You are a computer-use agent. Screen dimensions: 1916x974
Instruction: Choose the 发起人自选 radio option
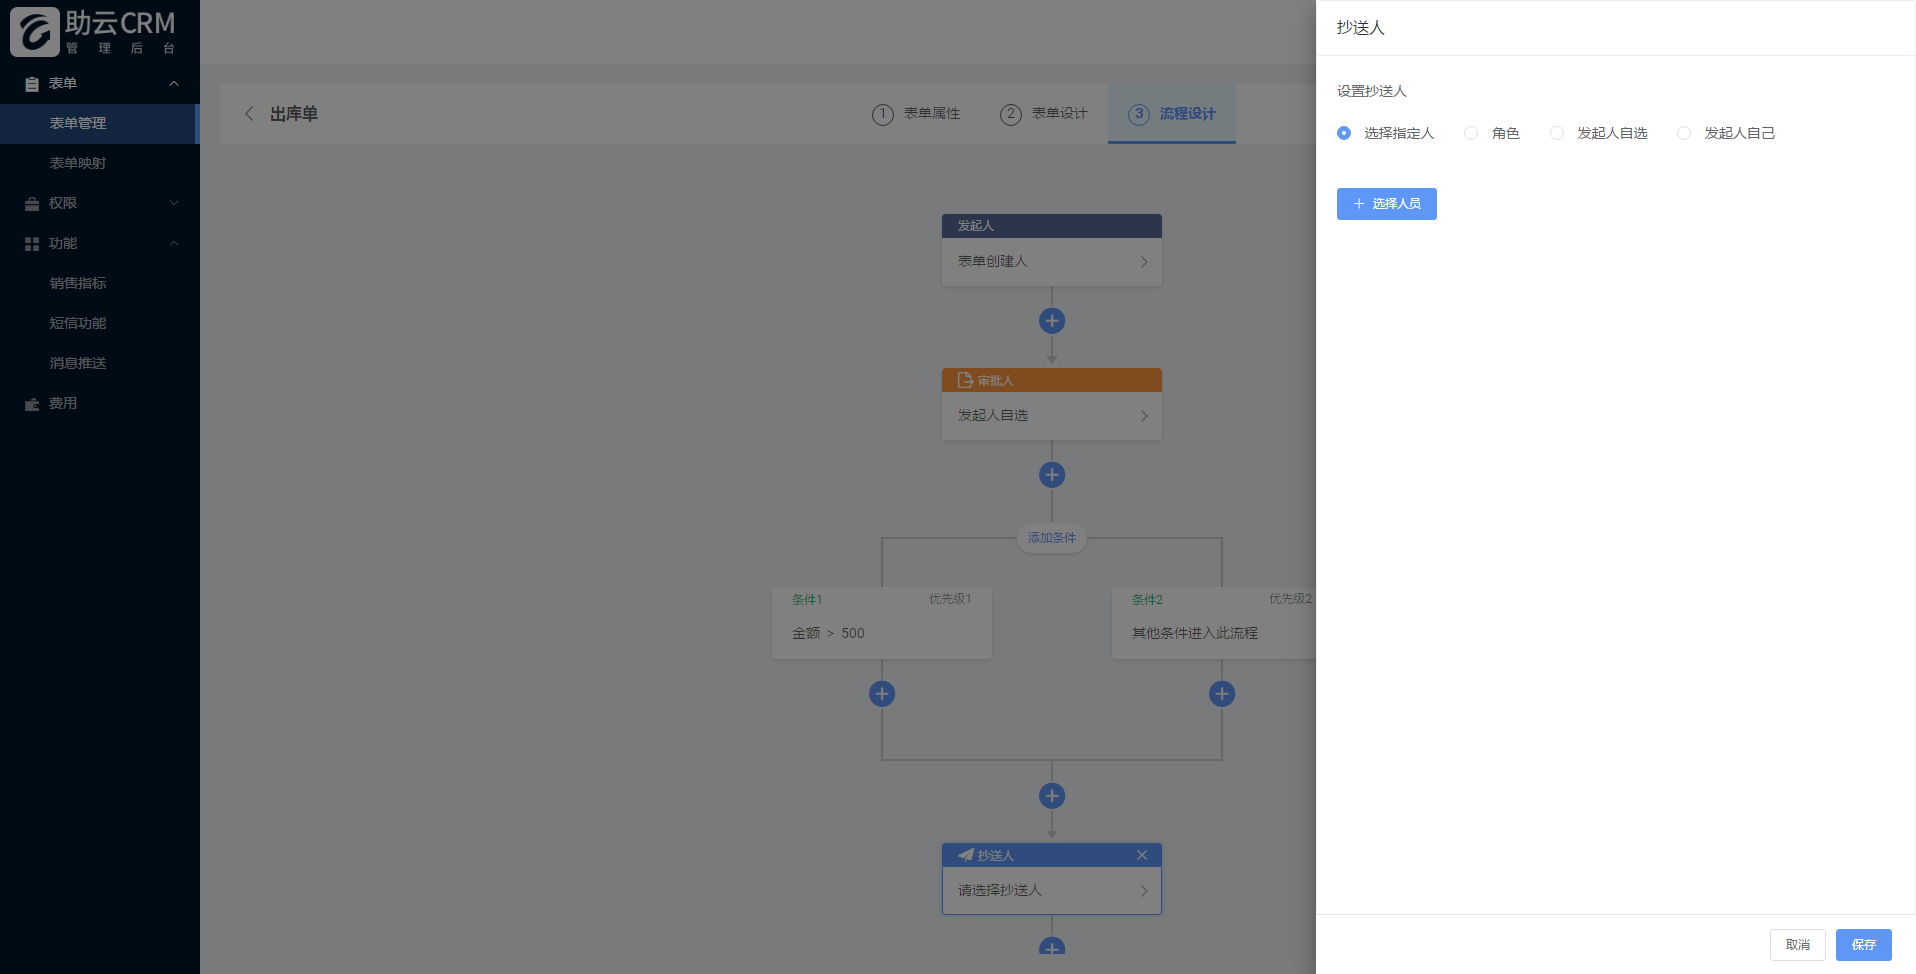coord(1557,133)
